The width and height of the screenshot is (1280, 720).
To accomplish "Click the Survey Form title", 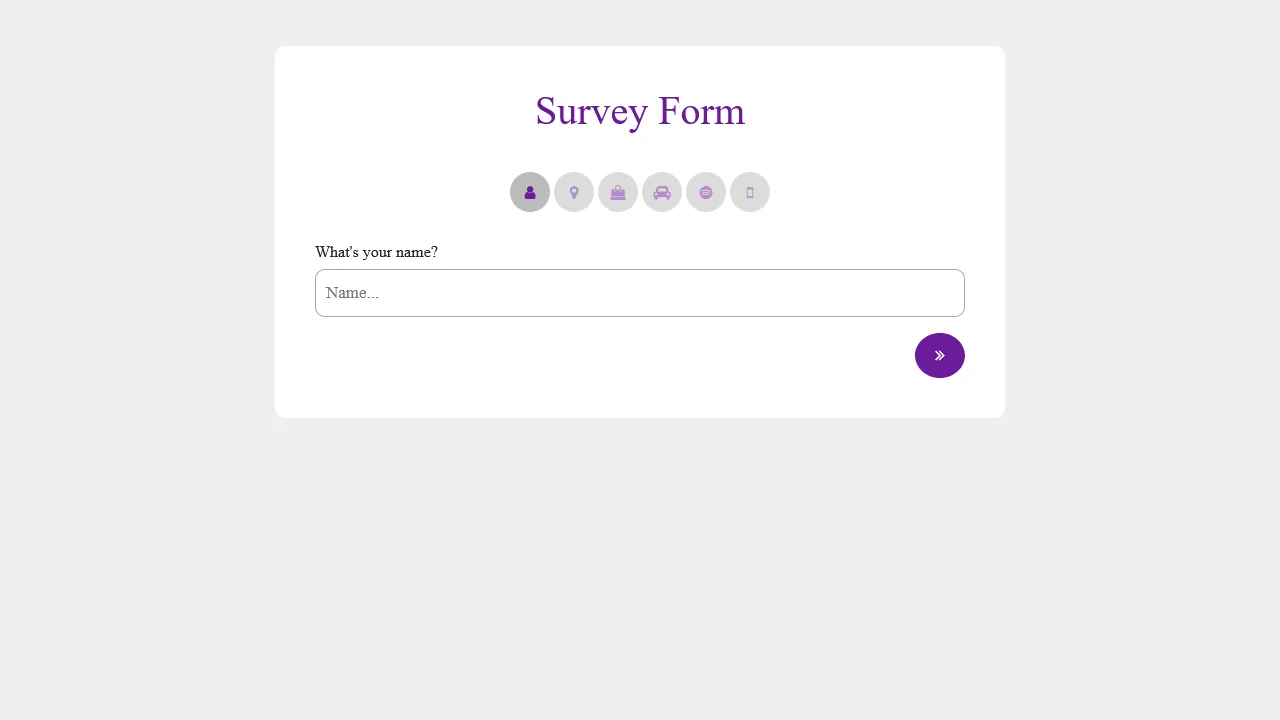I will [x=640, y=111].
